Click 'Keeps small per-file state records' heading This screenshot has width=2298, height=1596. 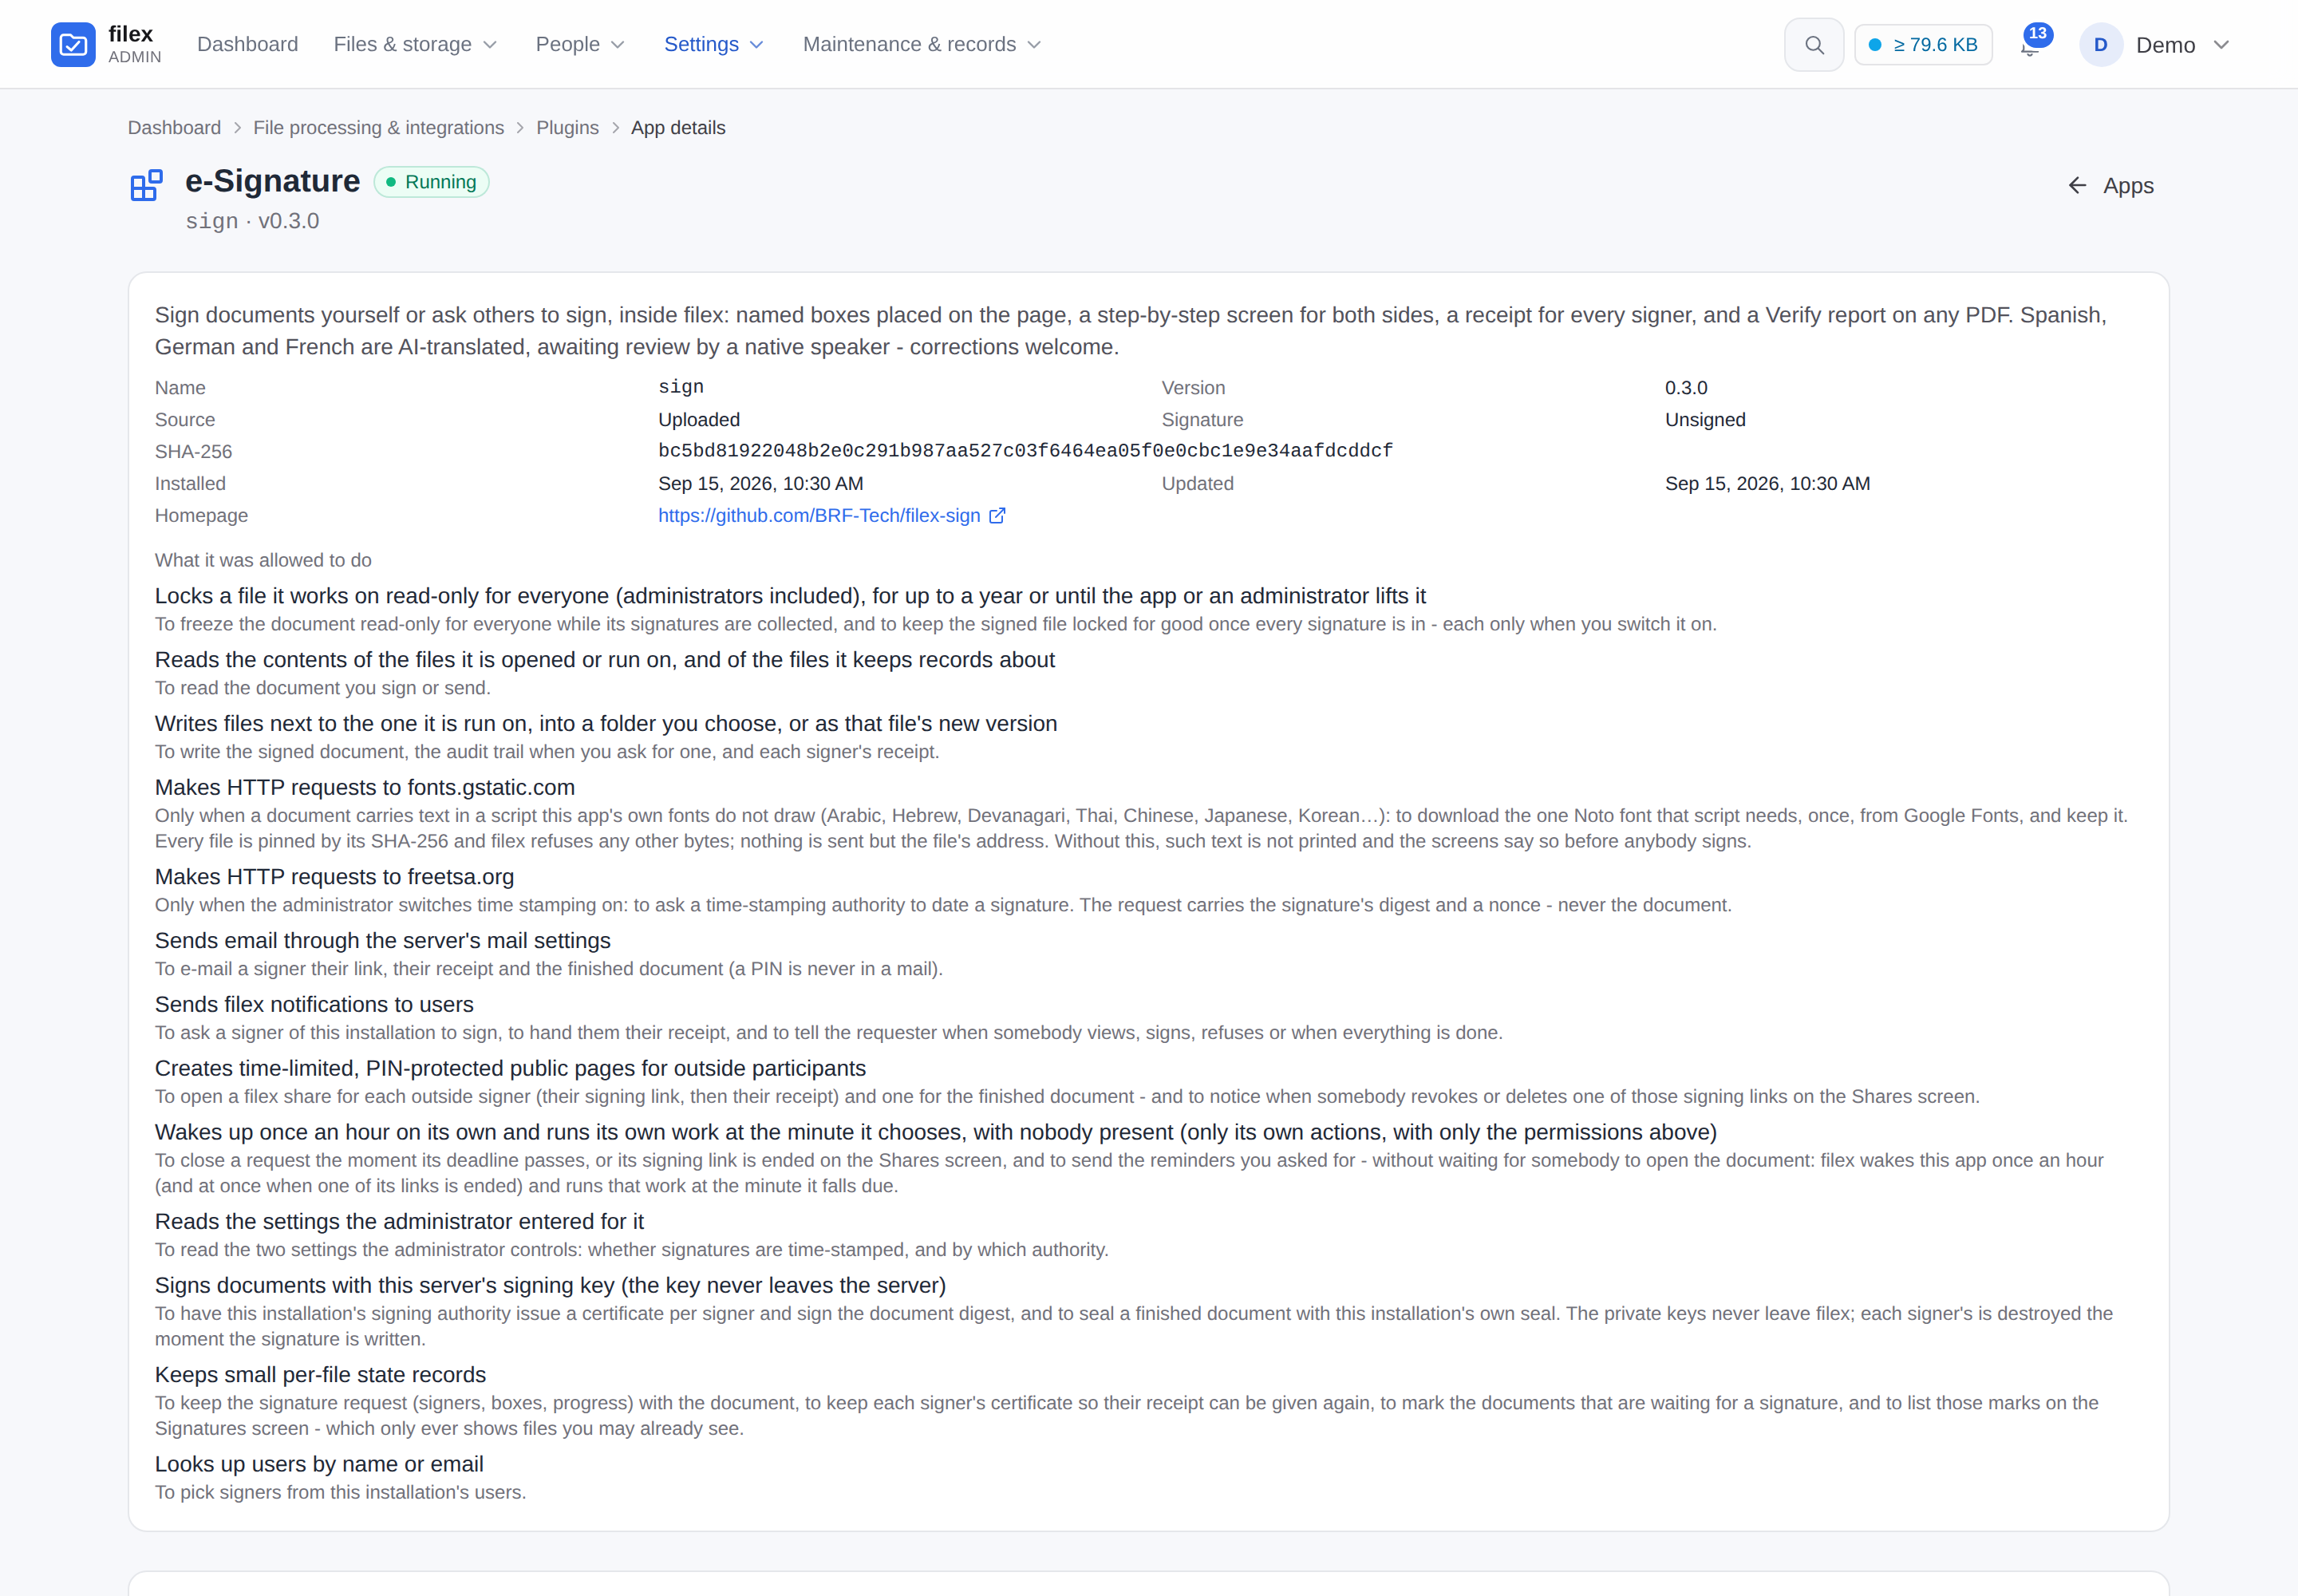(320, 1375)
